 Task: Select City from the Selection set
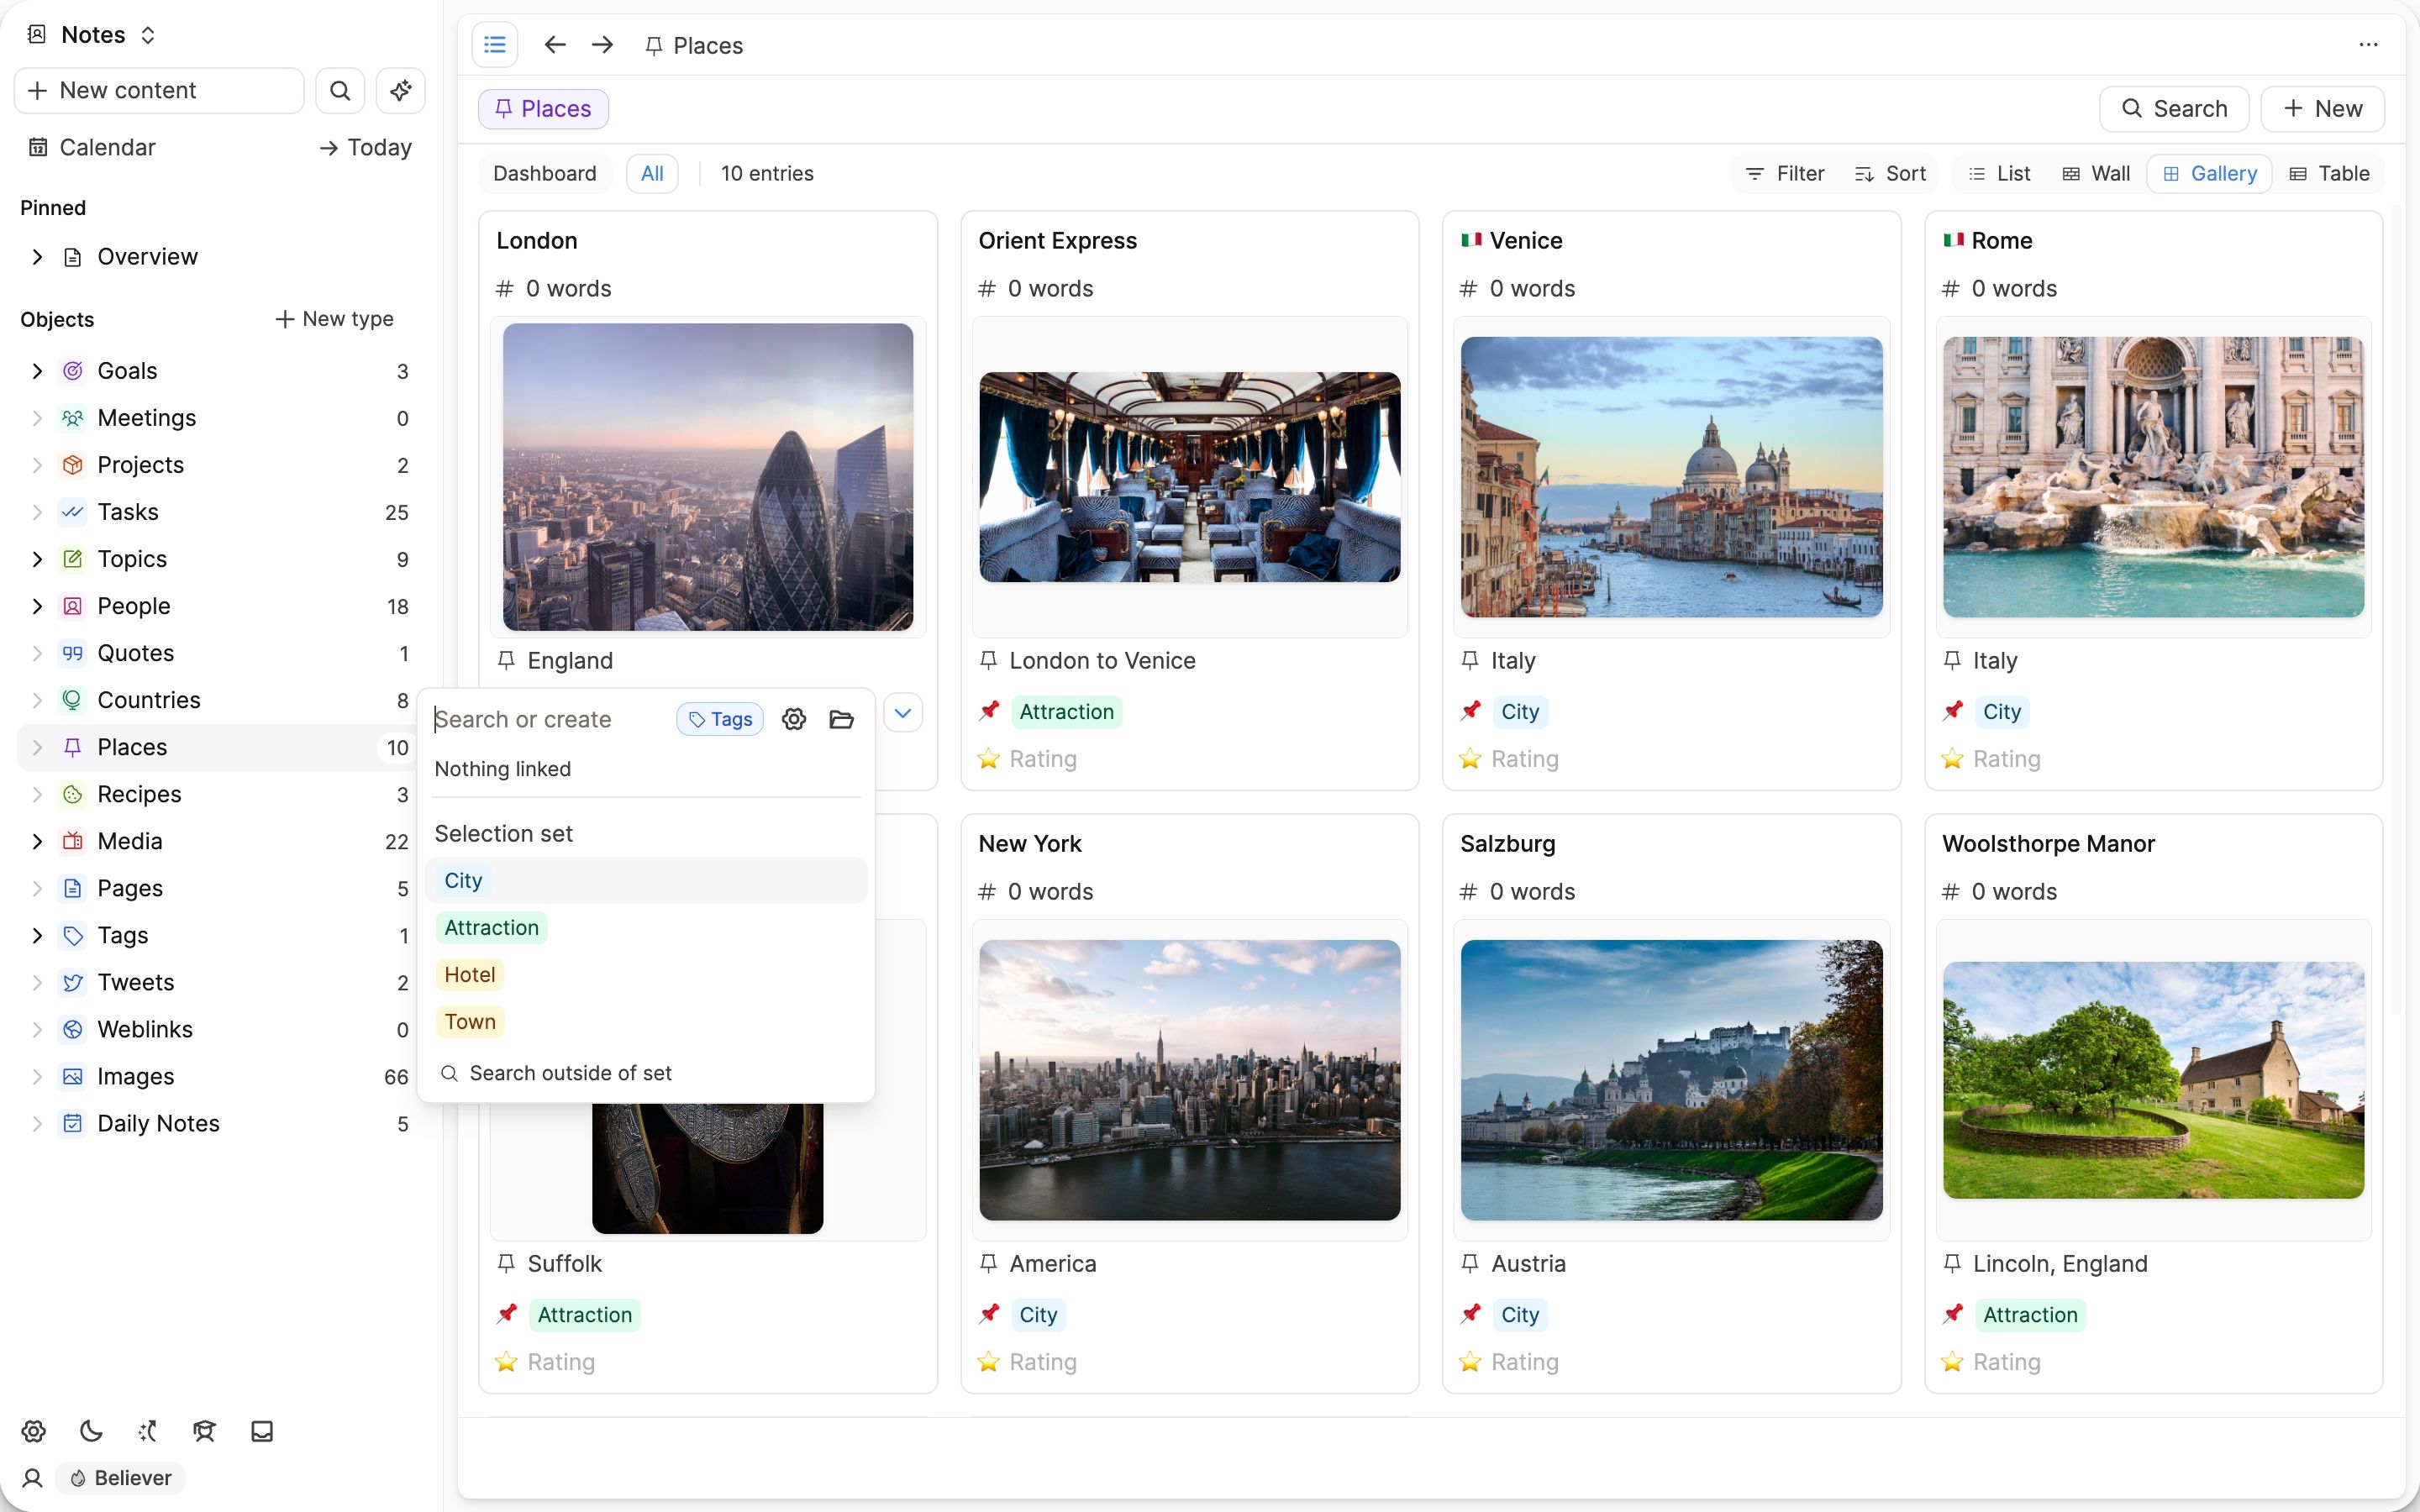463,881
